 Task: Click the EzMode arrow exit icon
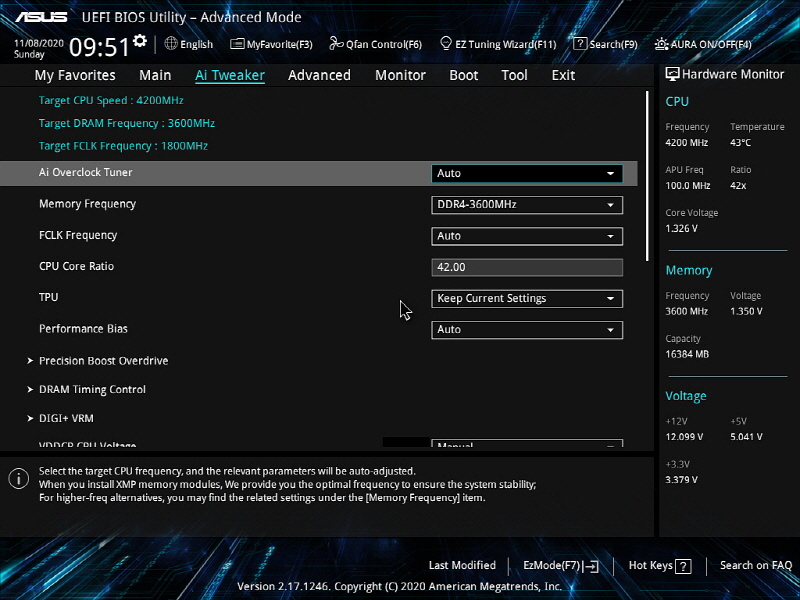pos(591,566)
